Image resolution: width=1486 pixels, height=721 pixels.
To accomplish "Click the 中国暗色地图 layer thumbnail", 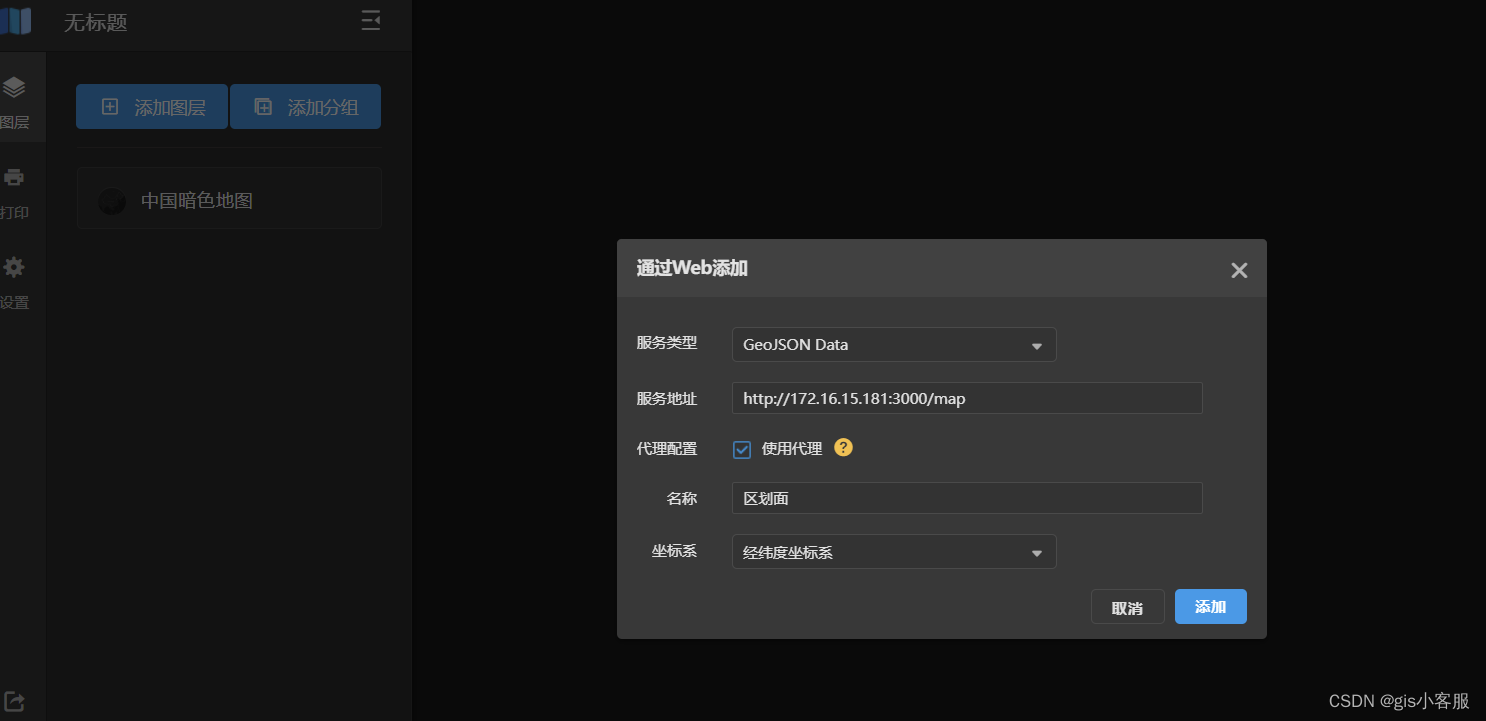I will click(112, 201).
